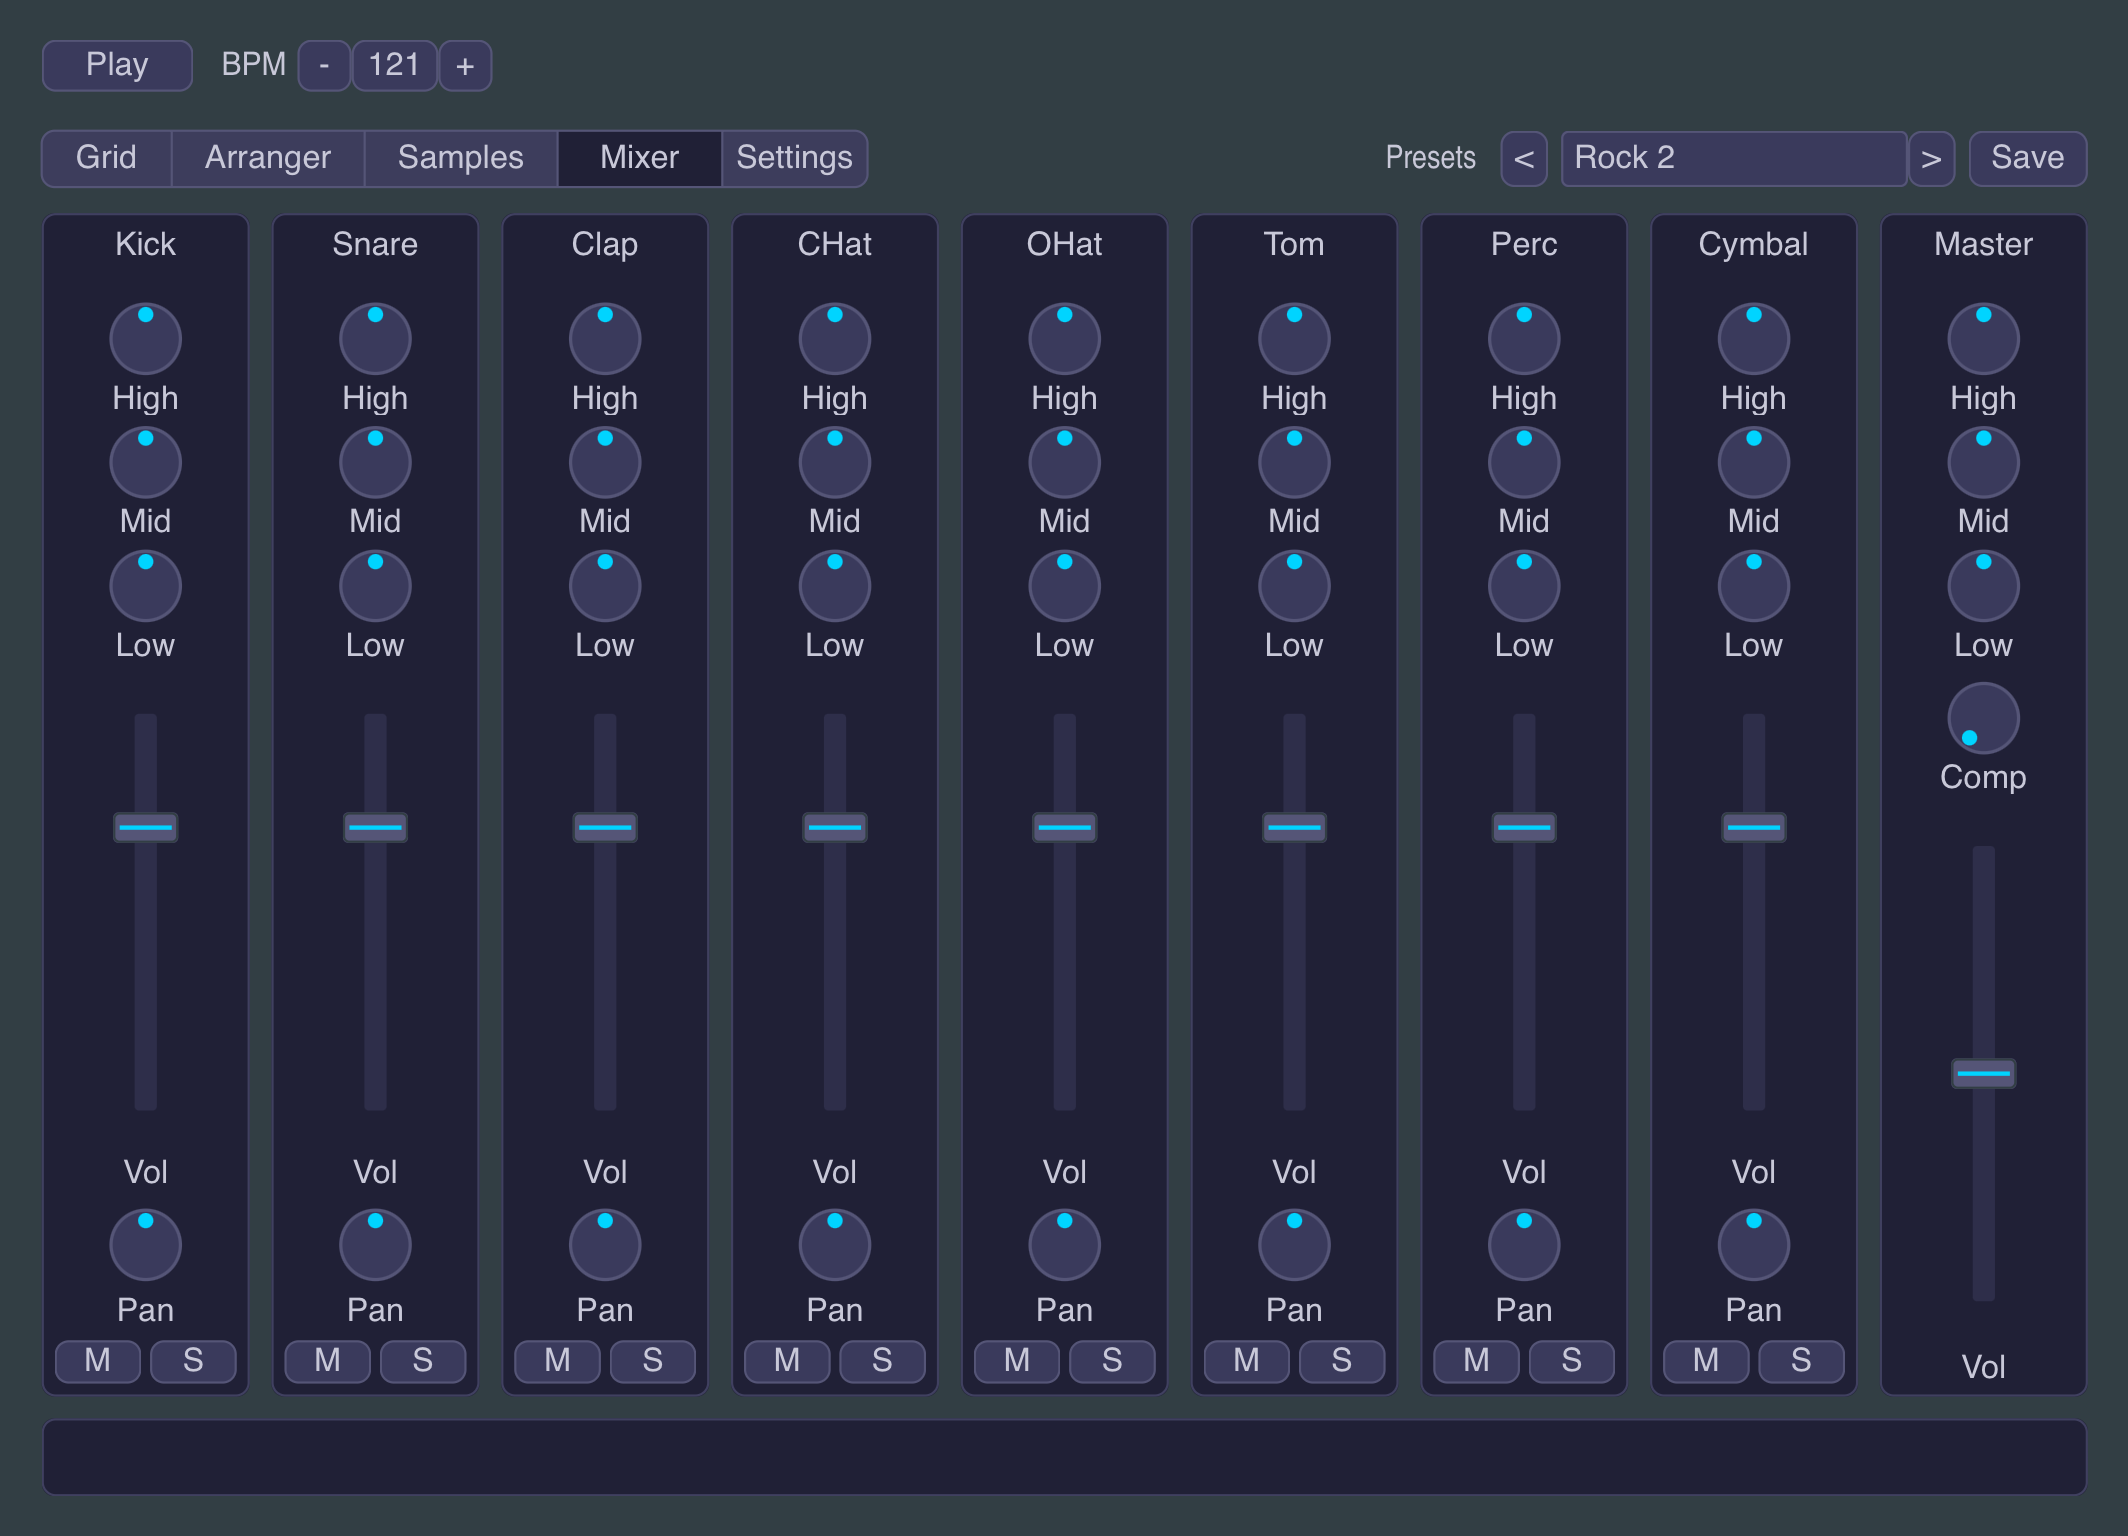Mute the Tom channel
Screen dimensions: 2128x1536
point(1247,1361)
